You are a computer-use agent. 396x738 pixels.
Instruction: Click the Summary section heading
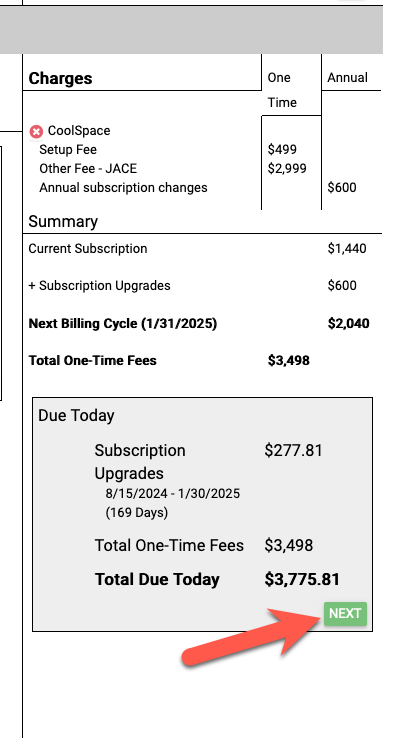pos(63,221)
